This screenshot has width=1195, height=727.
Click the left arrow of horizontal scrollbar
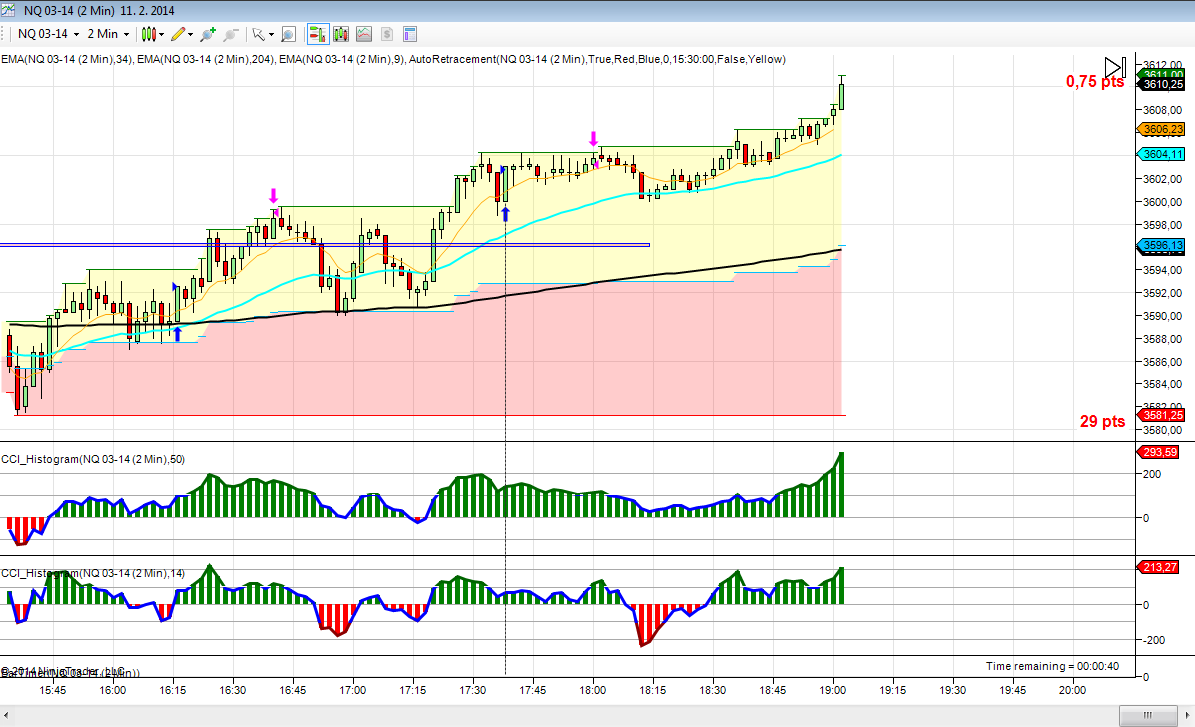click(8, 717)
